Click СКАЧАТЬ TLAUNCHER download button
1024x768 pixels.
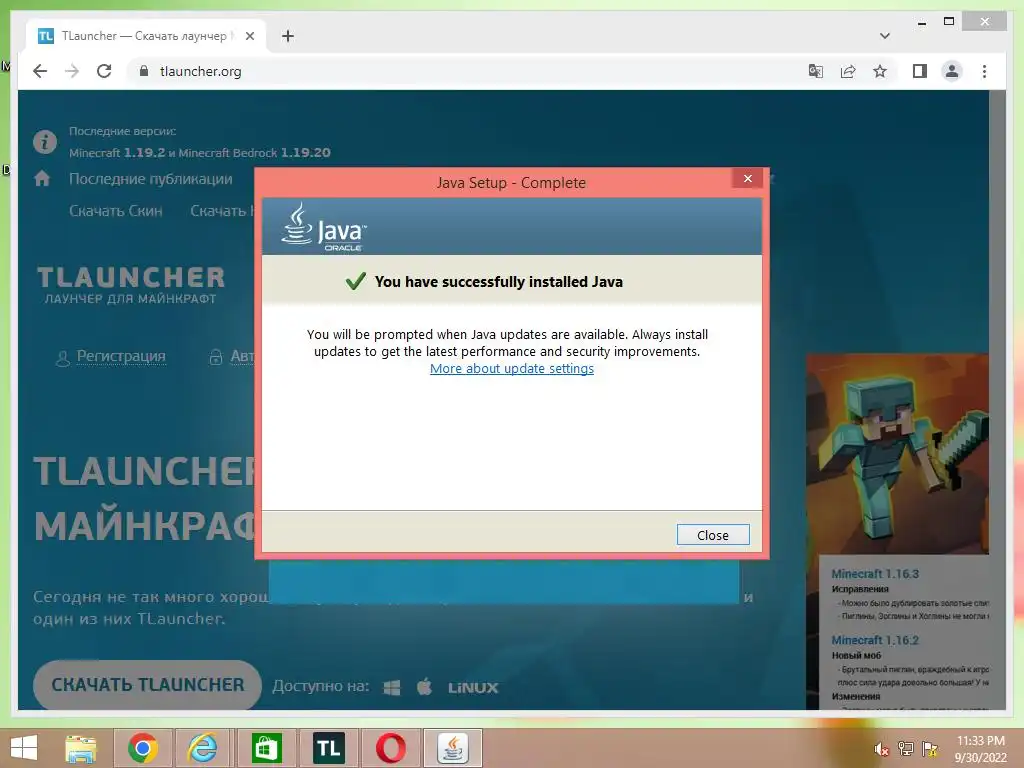coord(148,684)
